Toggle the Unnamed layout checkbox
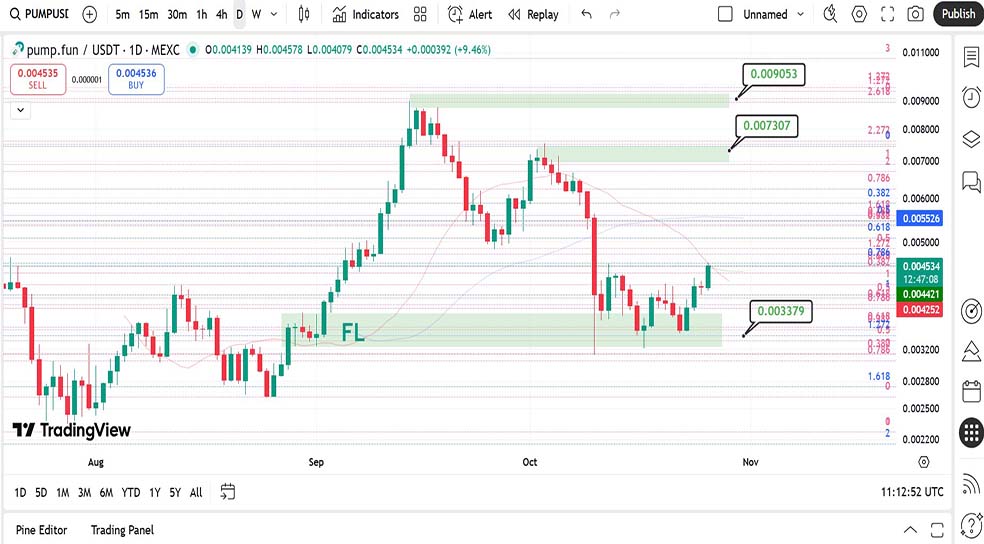 click(725, 14)
